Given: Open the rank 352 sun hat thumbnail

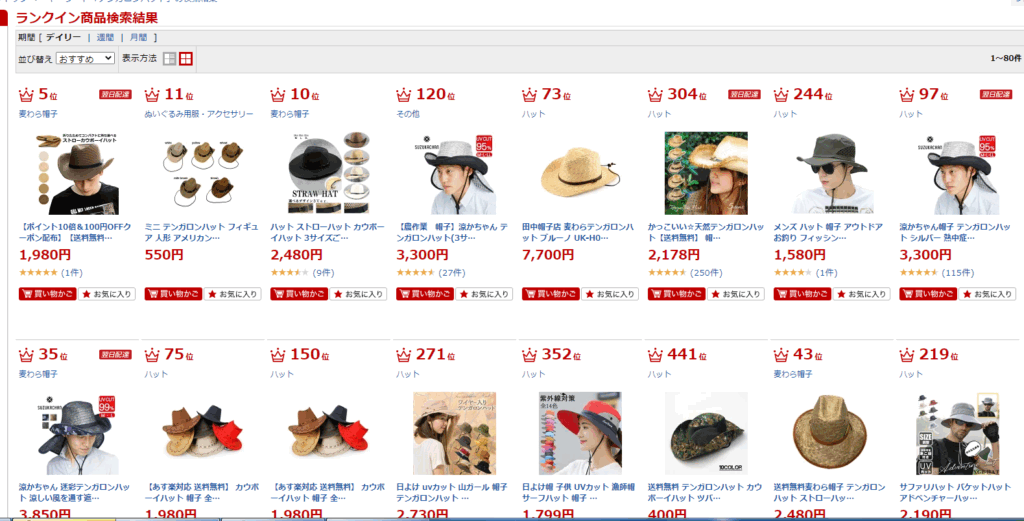Looking at the screenshot, I should [x=580, y=434].
